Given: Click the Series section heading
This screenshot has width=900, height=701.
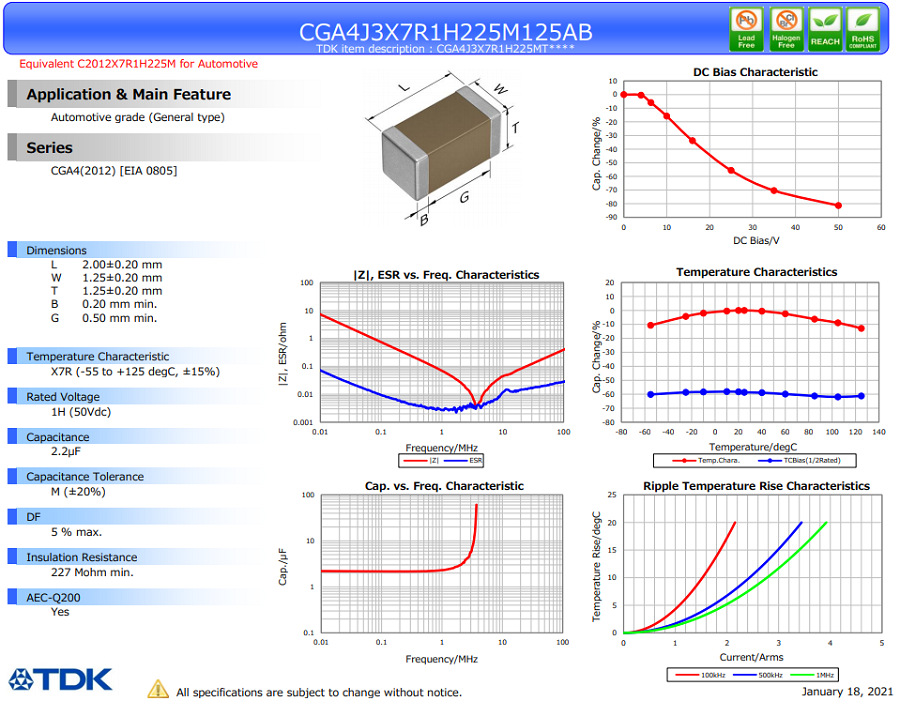Looking at the screenshot, I should click(x=49, y=148).
